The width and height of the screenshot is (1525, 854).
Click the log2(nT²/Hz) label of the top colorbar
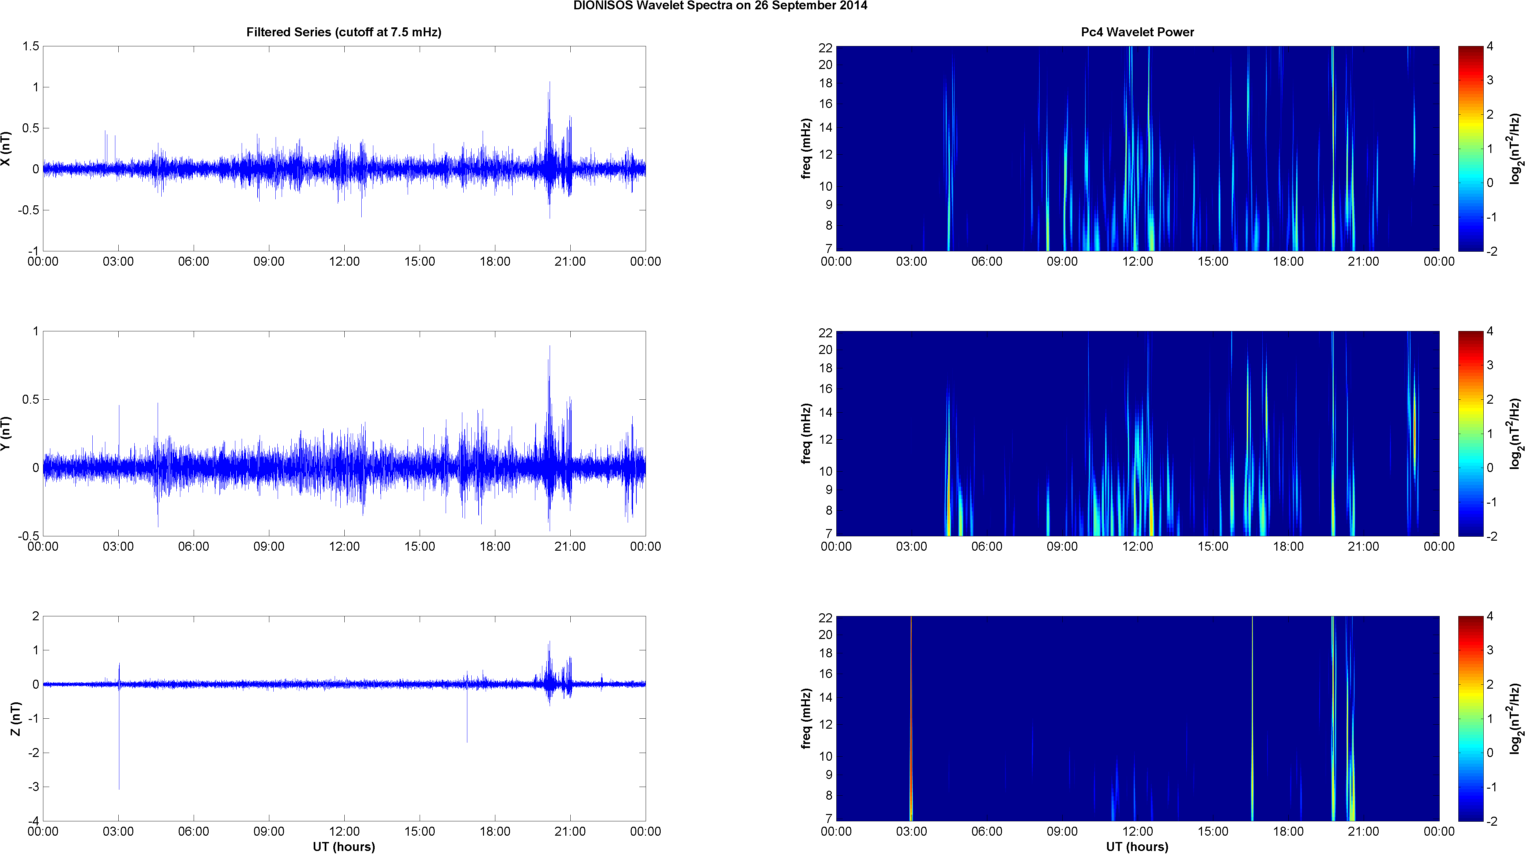pyautogui.click(x=1517, y=149)
